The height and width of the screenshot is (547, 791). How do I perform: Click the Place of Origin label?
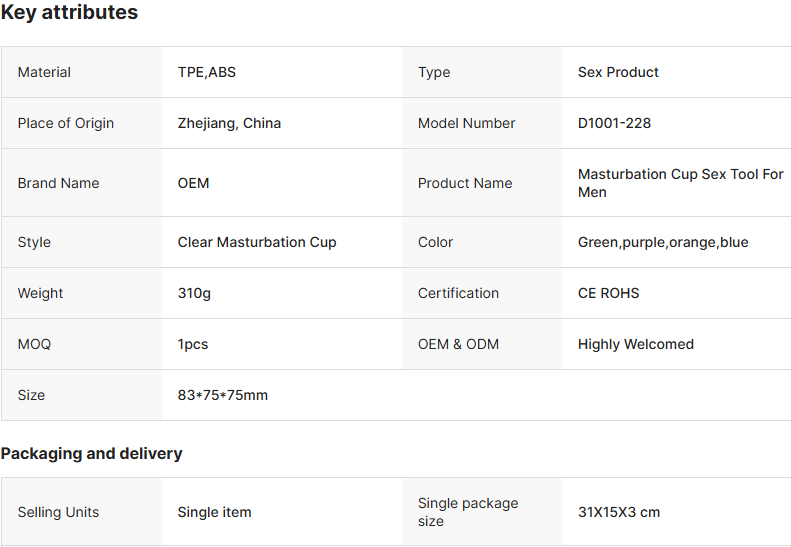[x=66, y=123]
